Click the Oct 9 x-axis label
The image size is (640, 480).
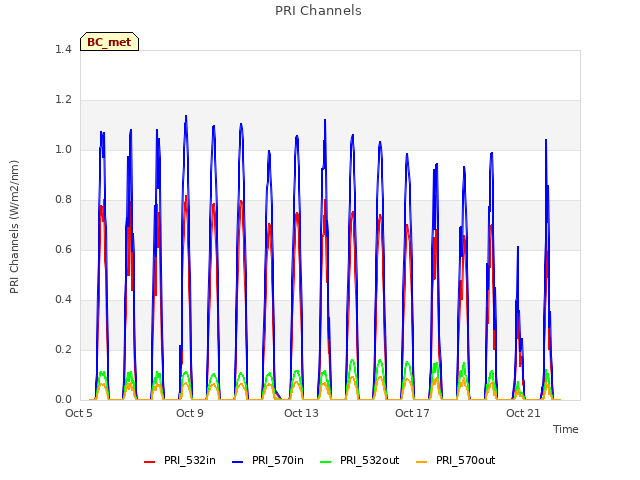pos(190,413)
